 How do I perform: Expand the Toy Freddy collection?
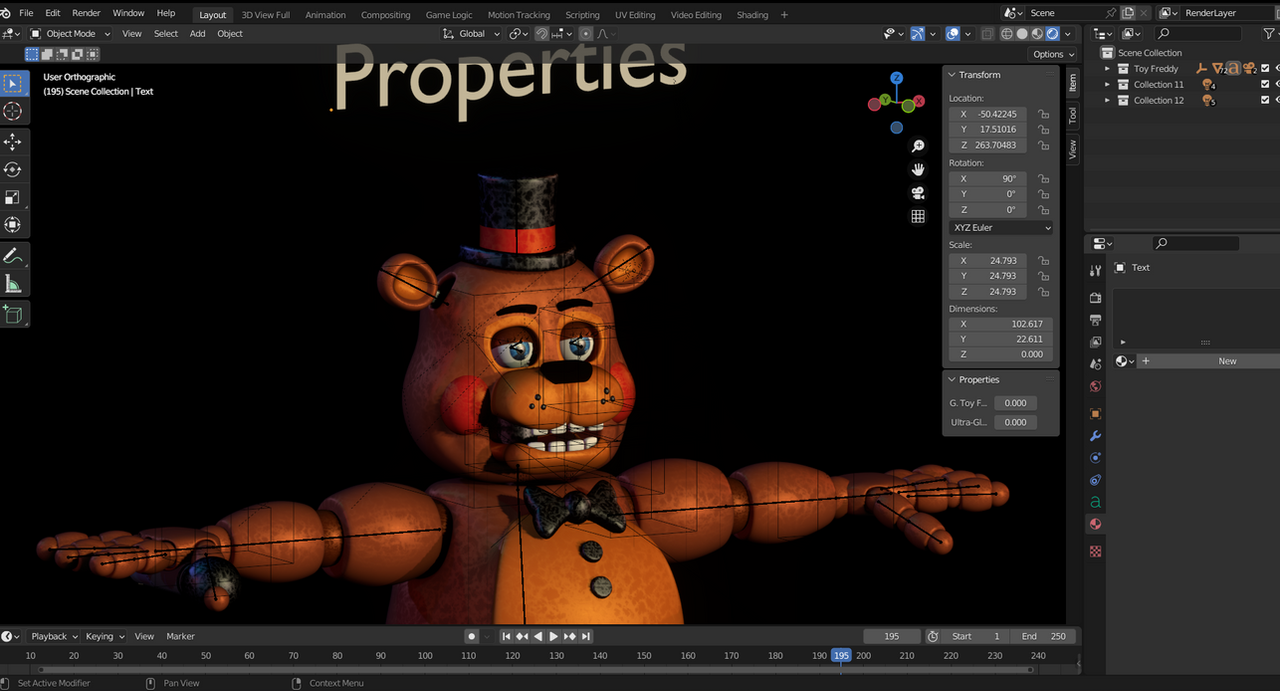click(1107, 69)
